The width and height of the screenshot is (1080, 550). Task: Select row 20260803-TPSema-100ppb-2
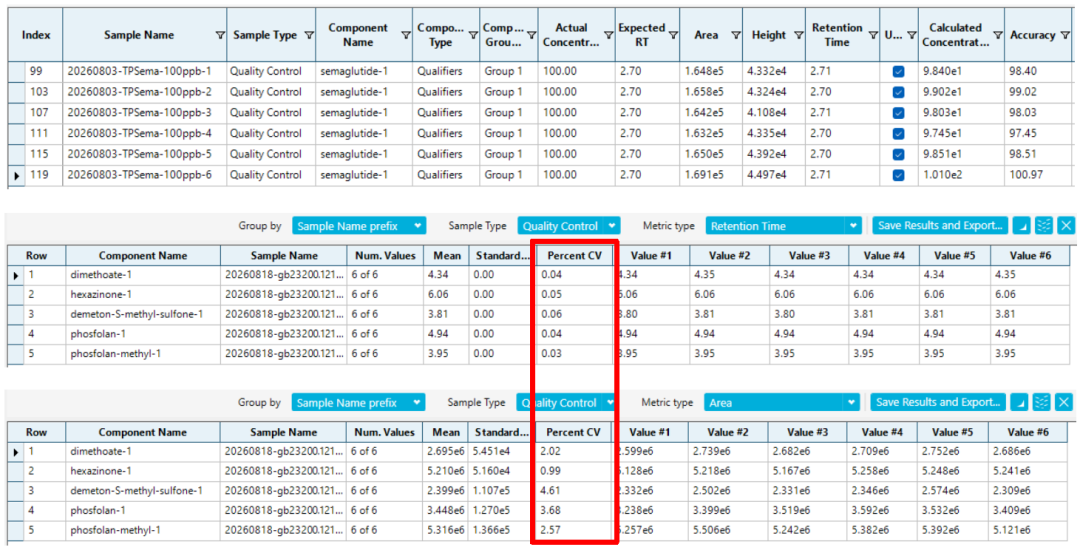point(541,92)
